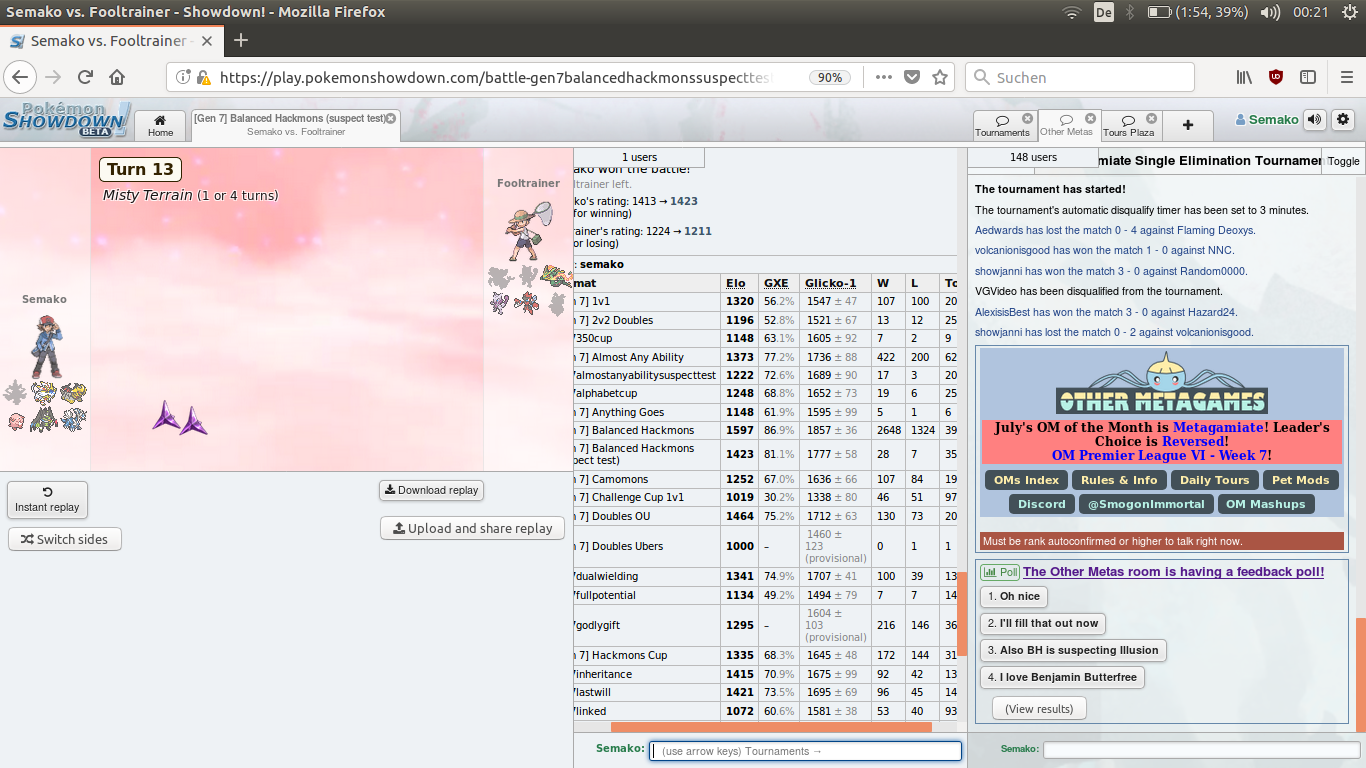
Task: Click the View results poll button
Action: [x=1039, y=709]
